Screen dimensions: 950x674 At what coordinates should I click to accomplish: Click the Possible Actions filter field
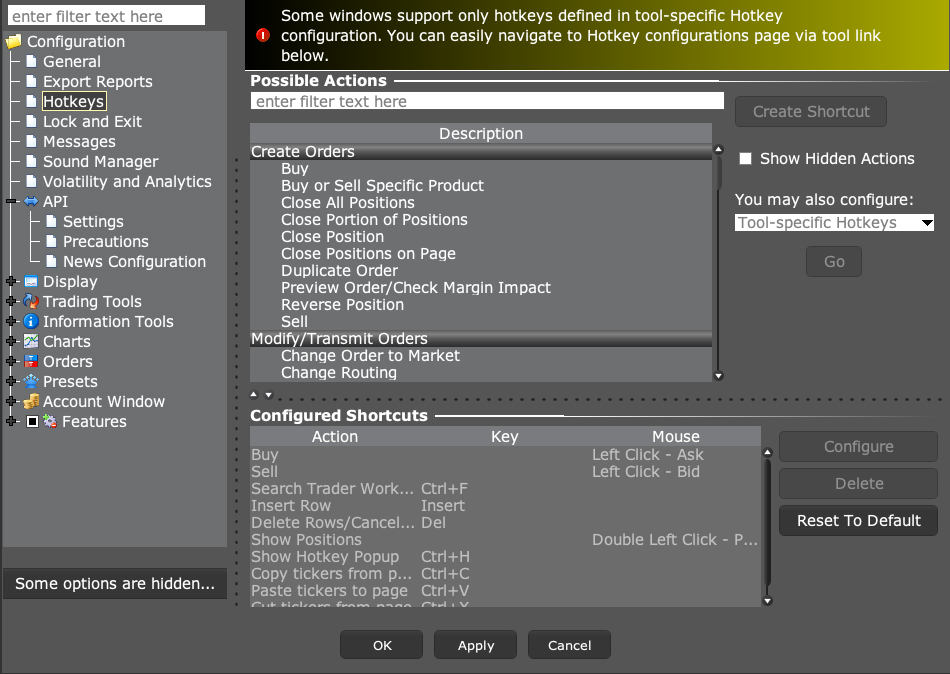click(x=487, y=101)
